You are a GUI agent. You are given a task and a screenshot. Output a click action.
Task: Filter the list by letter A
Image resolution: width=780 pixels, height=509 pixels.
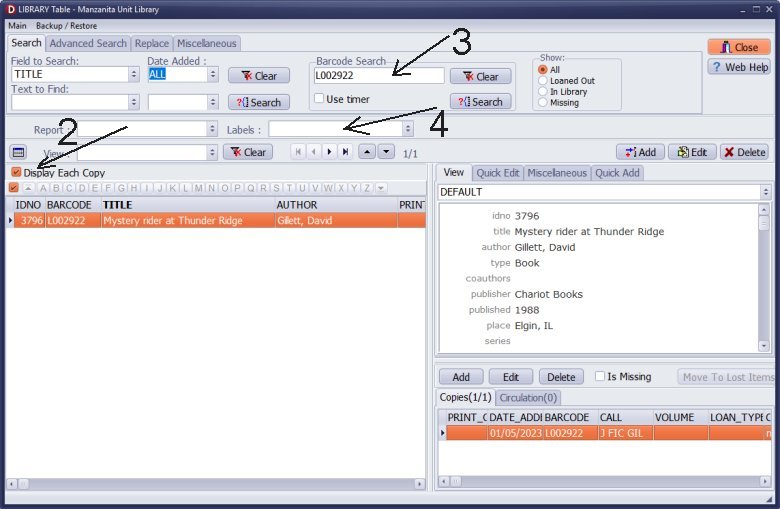coord(43,188)
